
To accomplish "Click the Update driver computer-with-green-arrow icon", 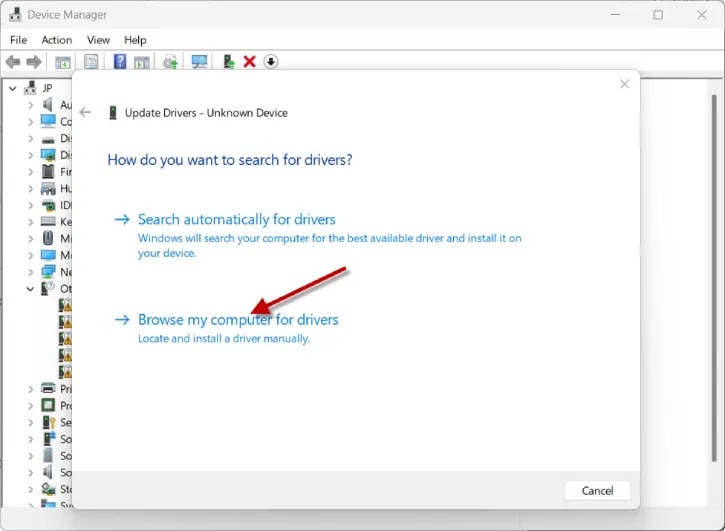I will point(228,62).
